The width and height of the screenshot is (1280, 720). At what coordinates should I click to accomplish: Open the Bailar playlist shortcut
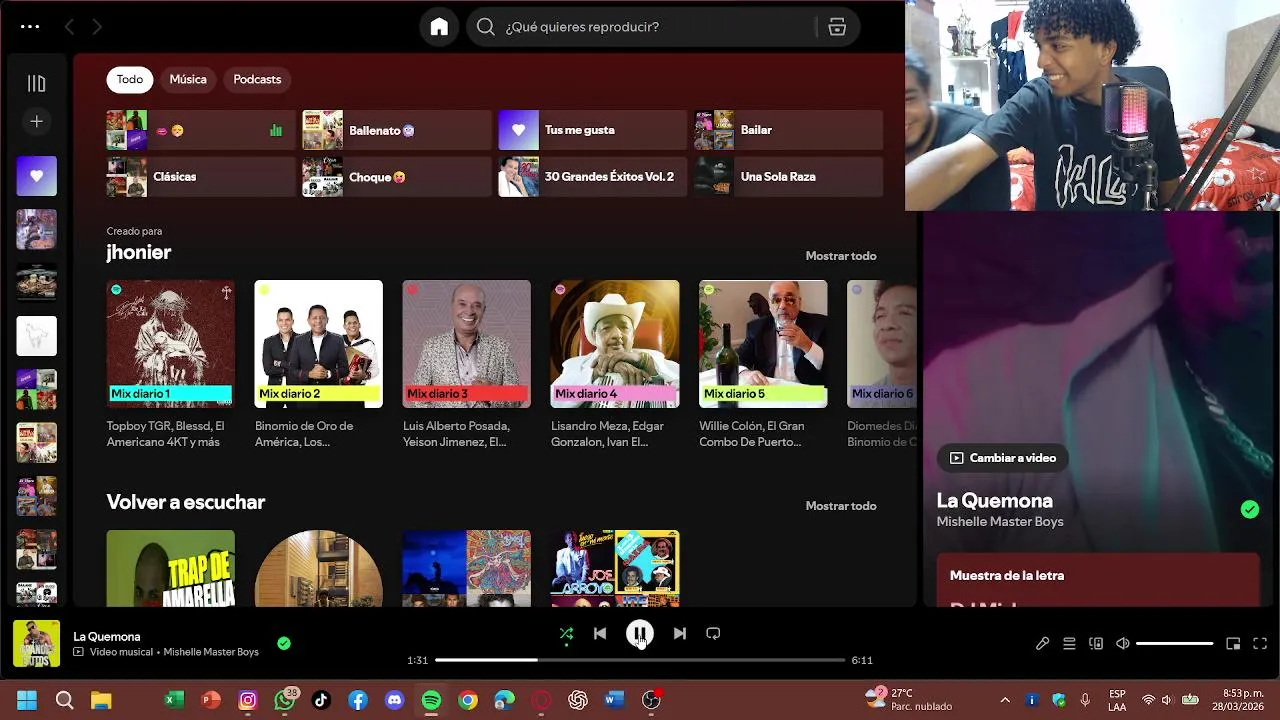pos(789,130)
